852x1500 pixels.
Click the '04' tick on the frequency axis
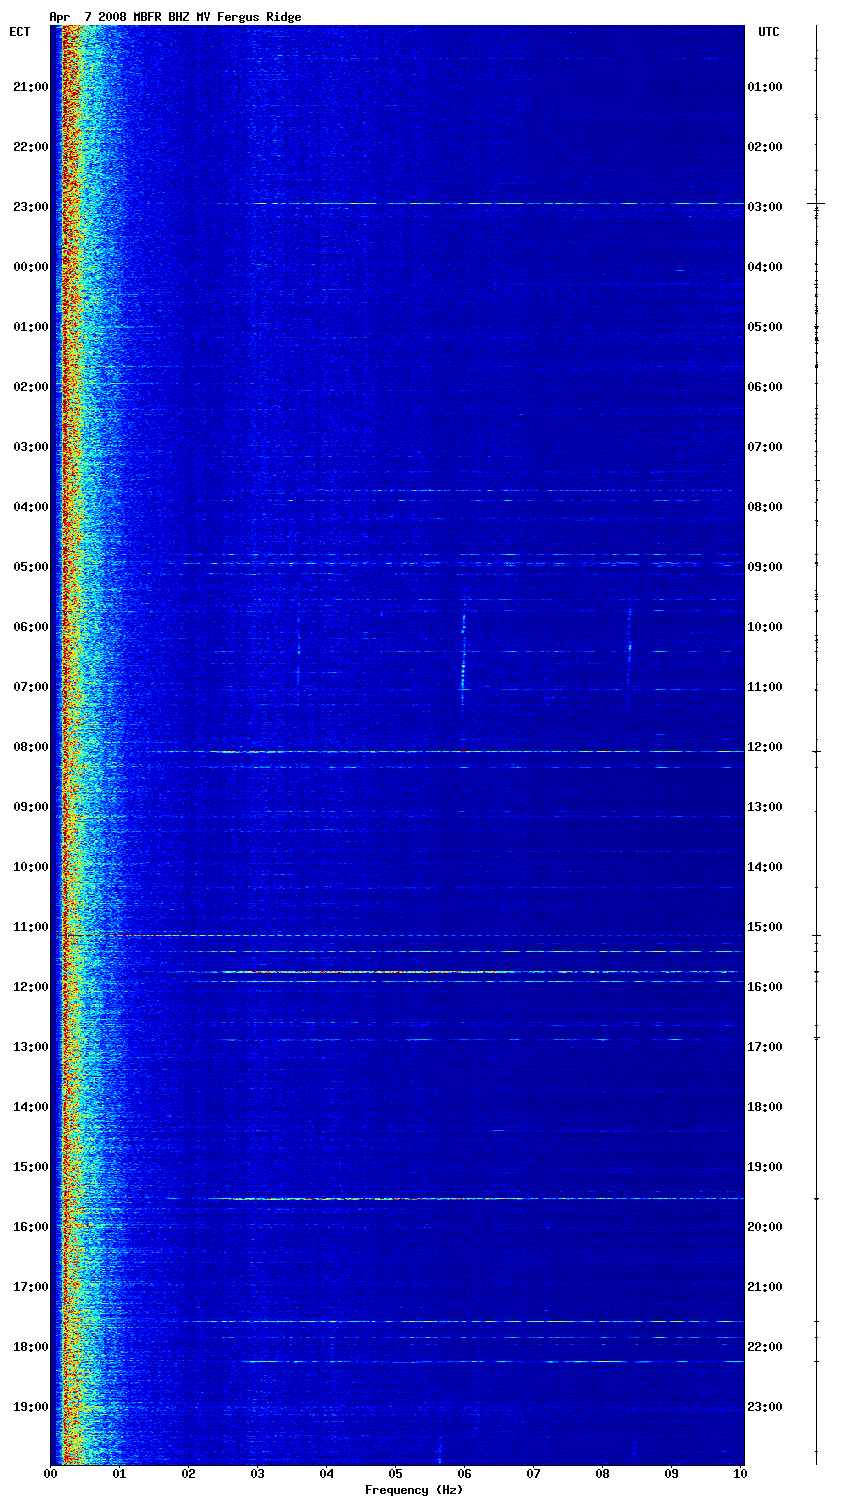pyautogui.click(x=326, y=1474)
